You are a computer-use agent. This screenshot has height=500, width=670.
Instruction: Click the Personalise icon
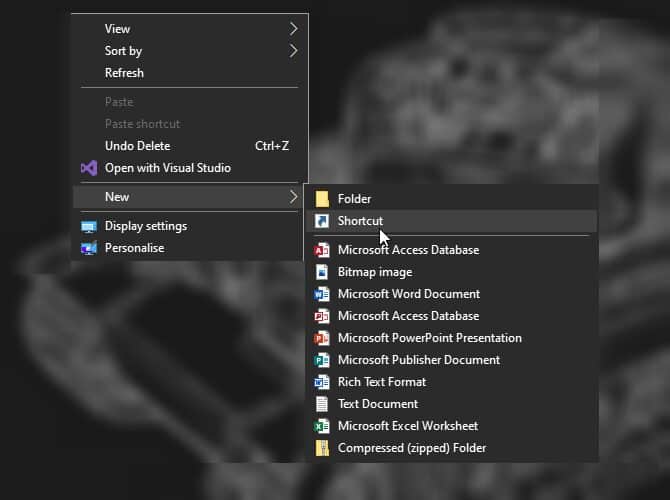(x=89, y=248)
